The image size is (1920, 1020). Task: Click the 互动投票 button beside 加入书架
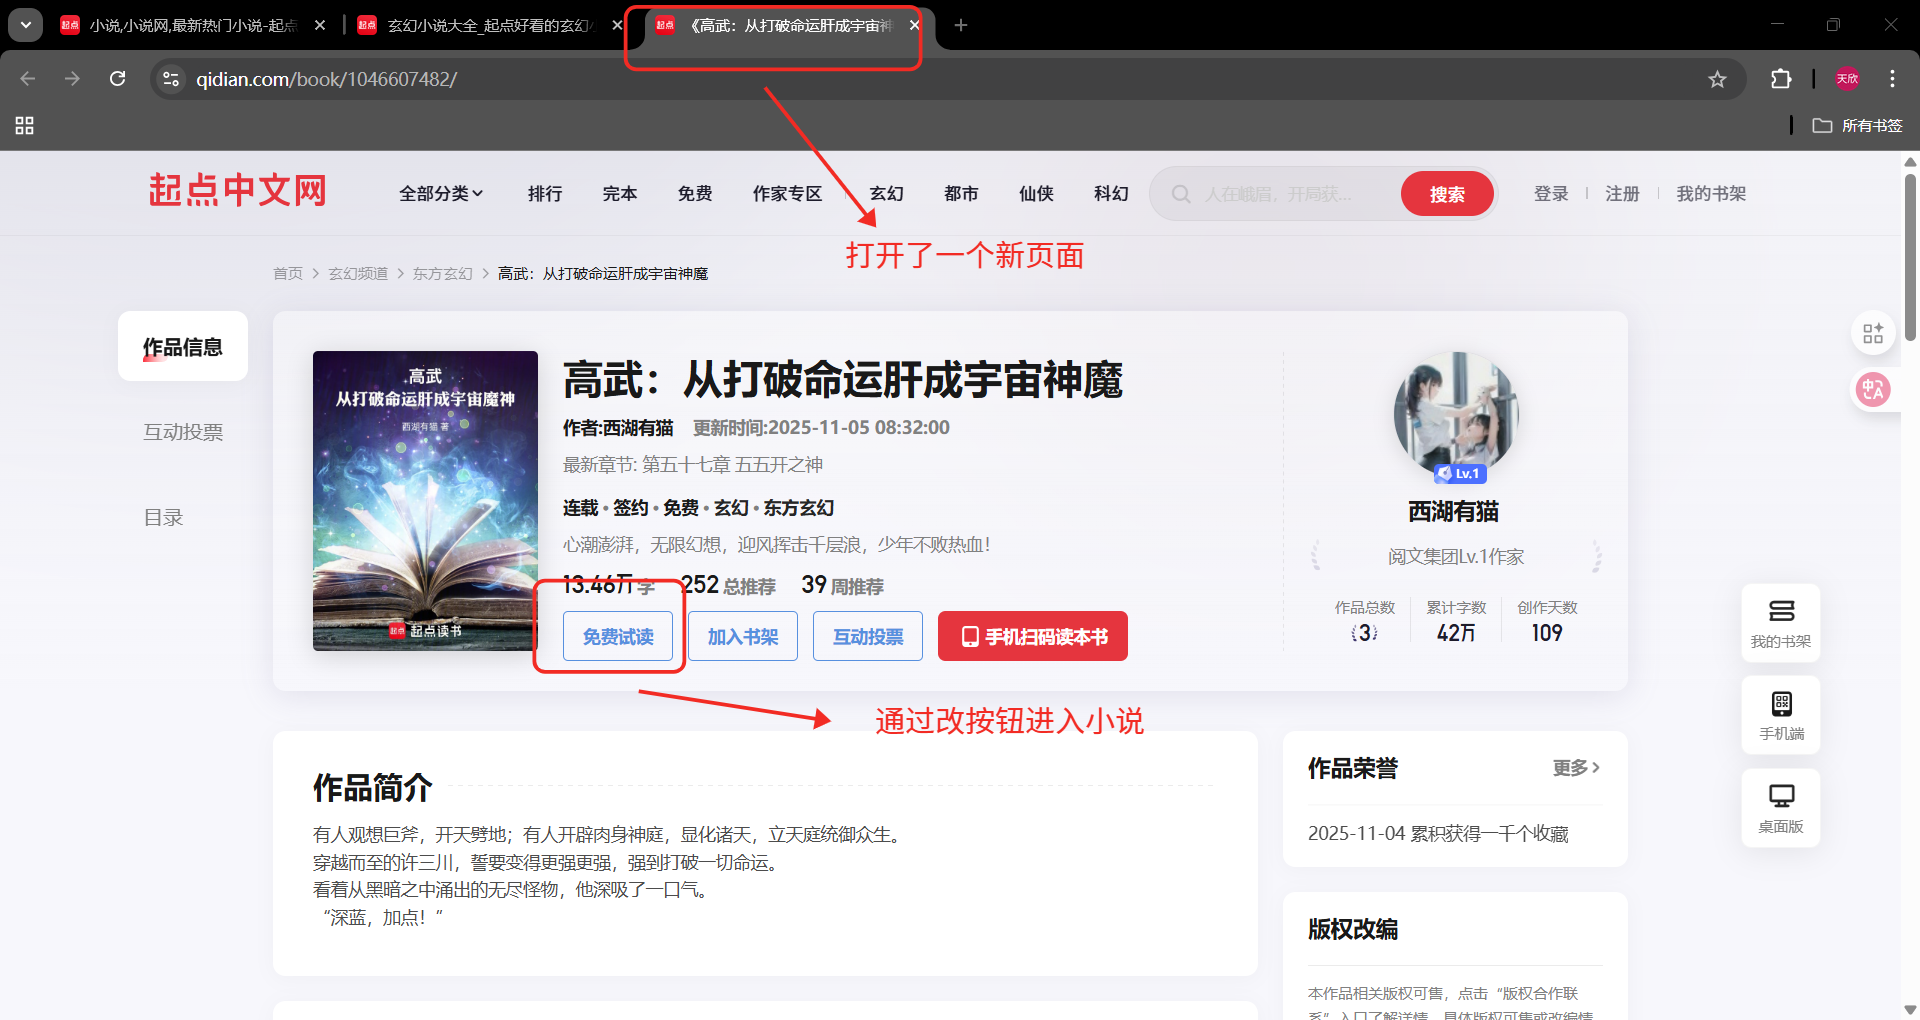(868, 636)
